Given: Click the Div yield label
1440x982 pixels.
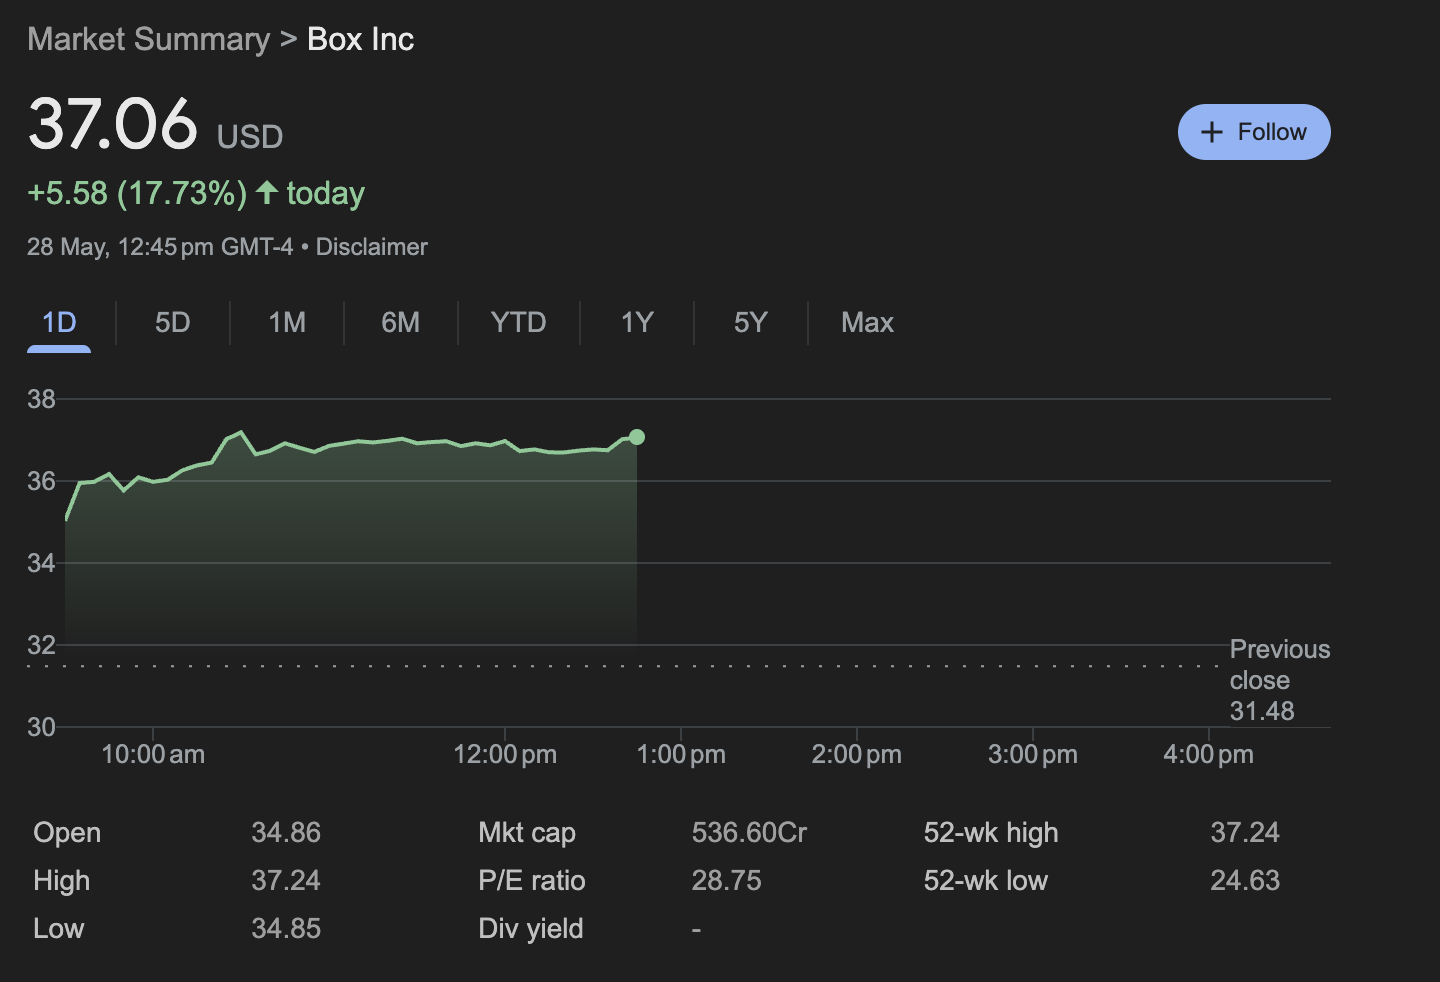Looking at the screenshot, I should [531, 929].
